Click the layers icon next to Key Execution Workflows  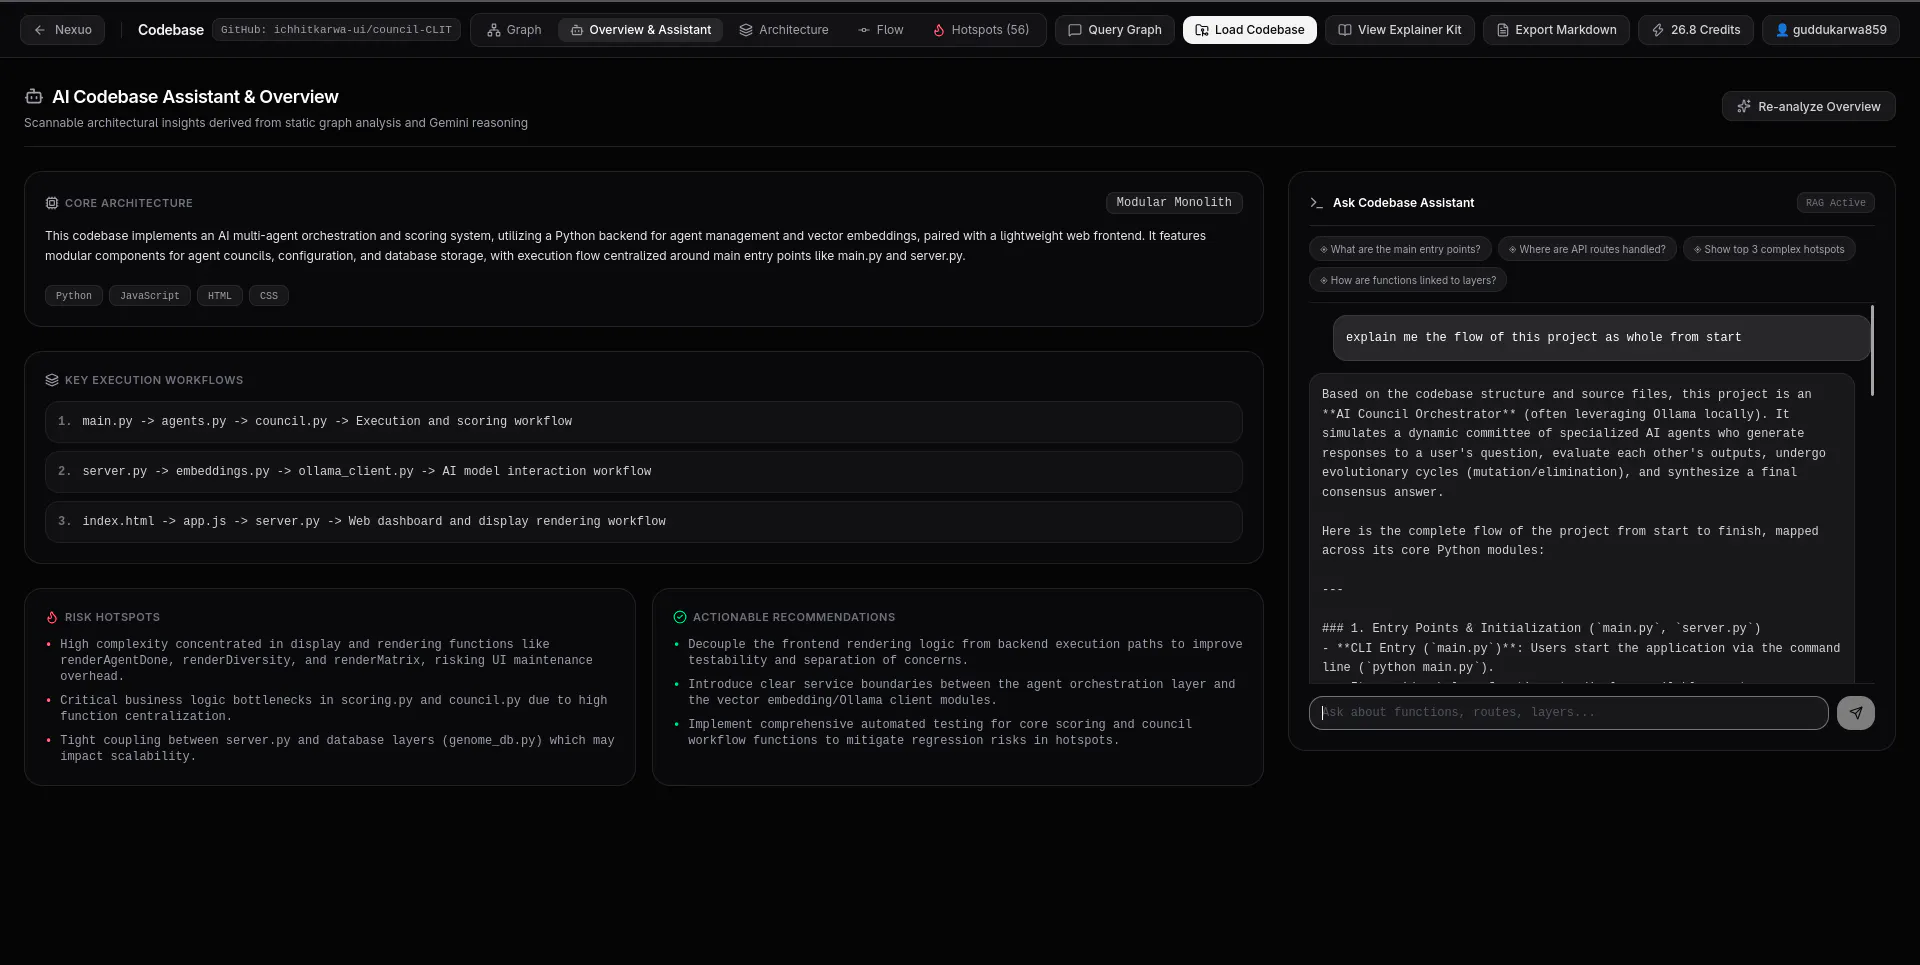pyautogui.click(x=52, y=380)
